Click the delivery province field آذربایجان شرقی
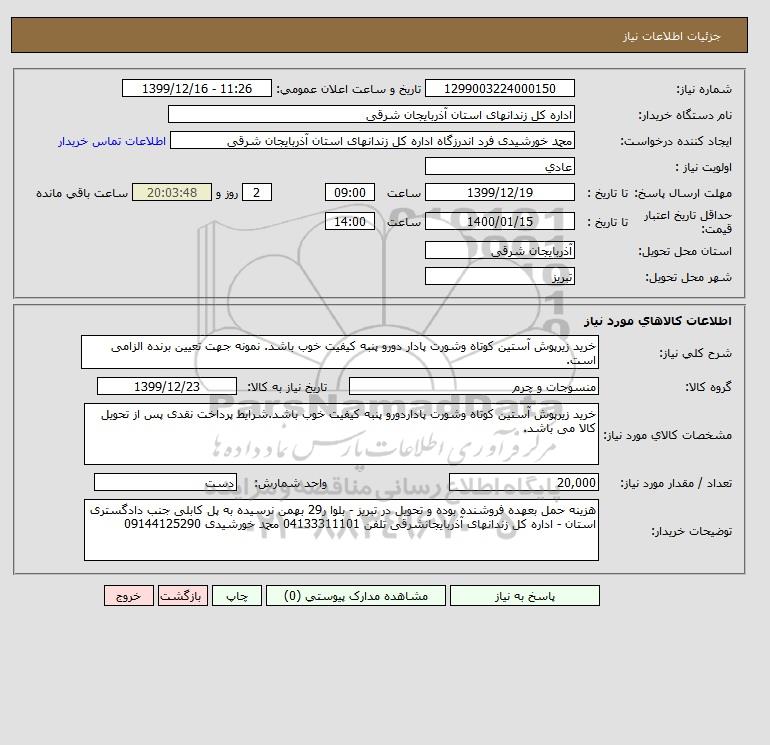The height and width of the screenshot is (745, 770). point(499,250)
